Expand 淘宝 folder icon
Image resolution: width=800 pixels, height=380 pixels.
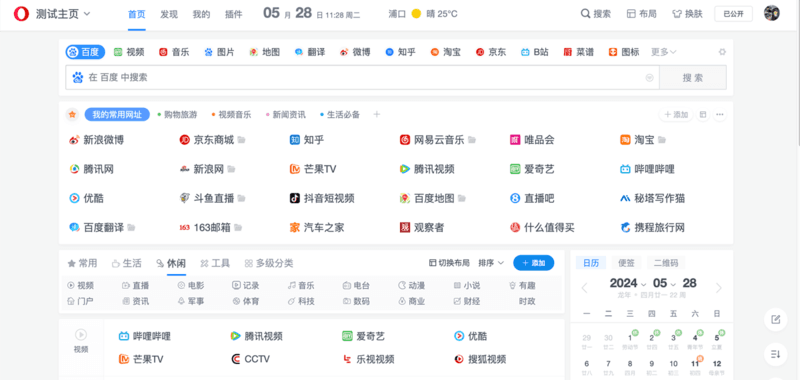point(662,140)
